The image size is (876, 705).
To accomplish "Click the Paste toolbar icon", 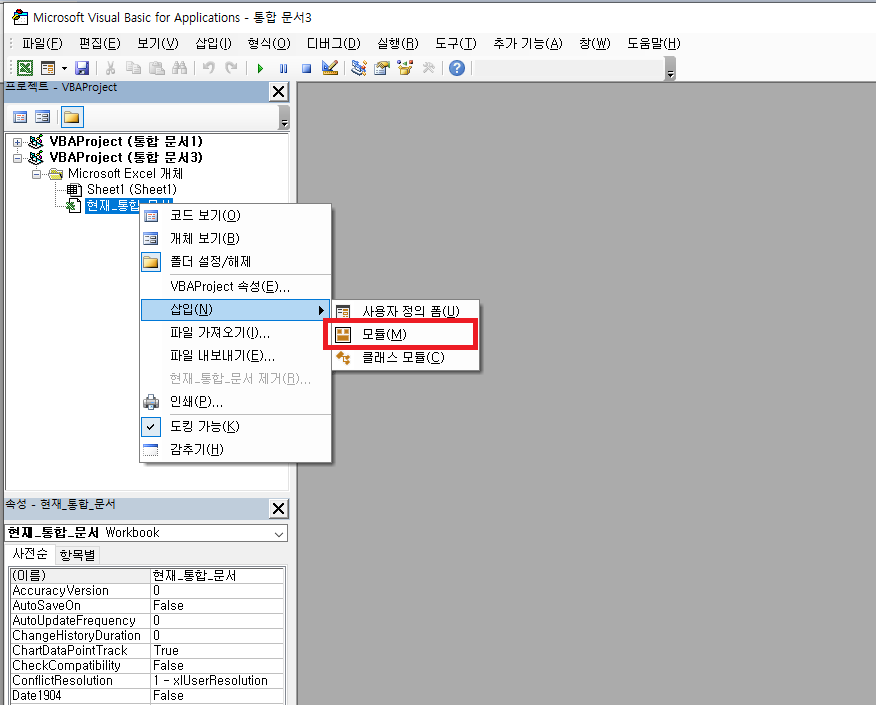I will click(x=156, y=68).
